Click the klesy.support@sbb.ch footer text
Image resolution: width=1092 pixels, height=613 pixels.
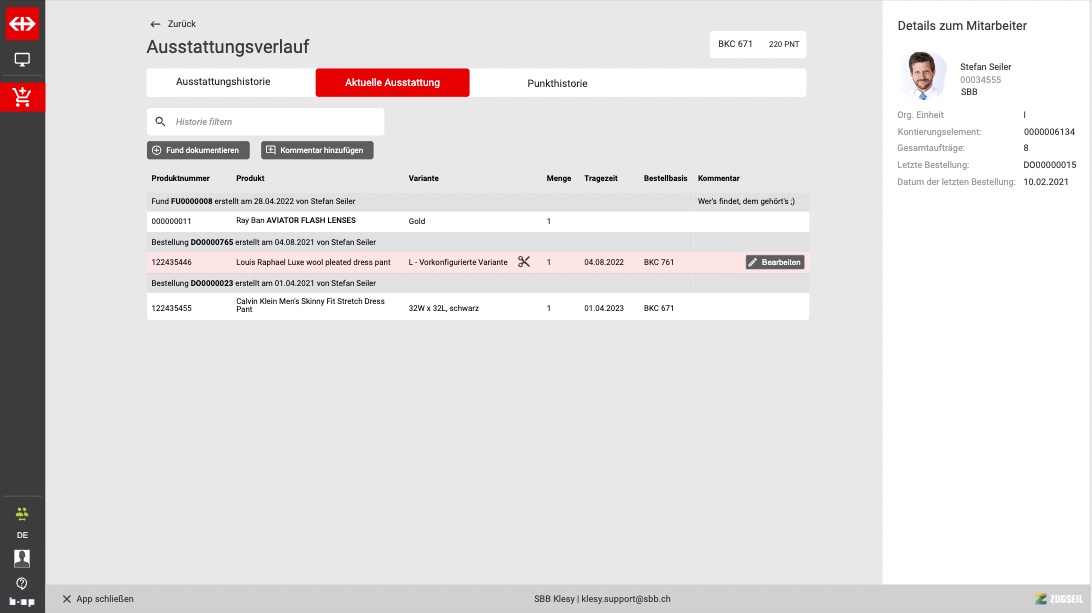tap(626, 599)
